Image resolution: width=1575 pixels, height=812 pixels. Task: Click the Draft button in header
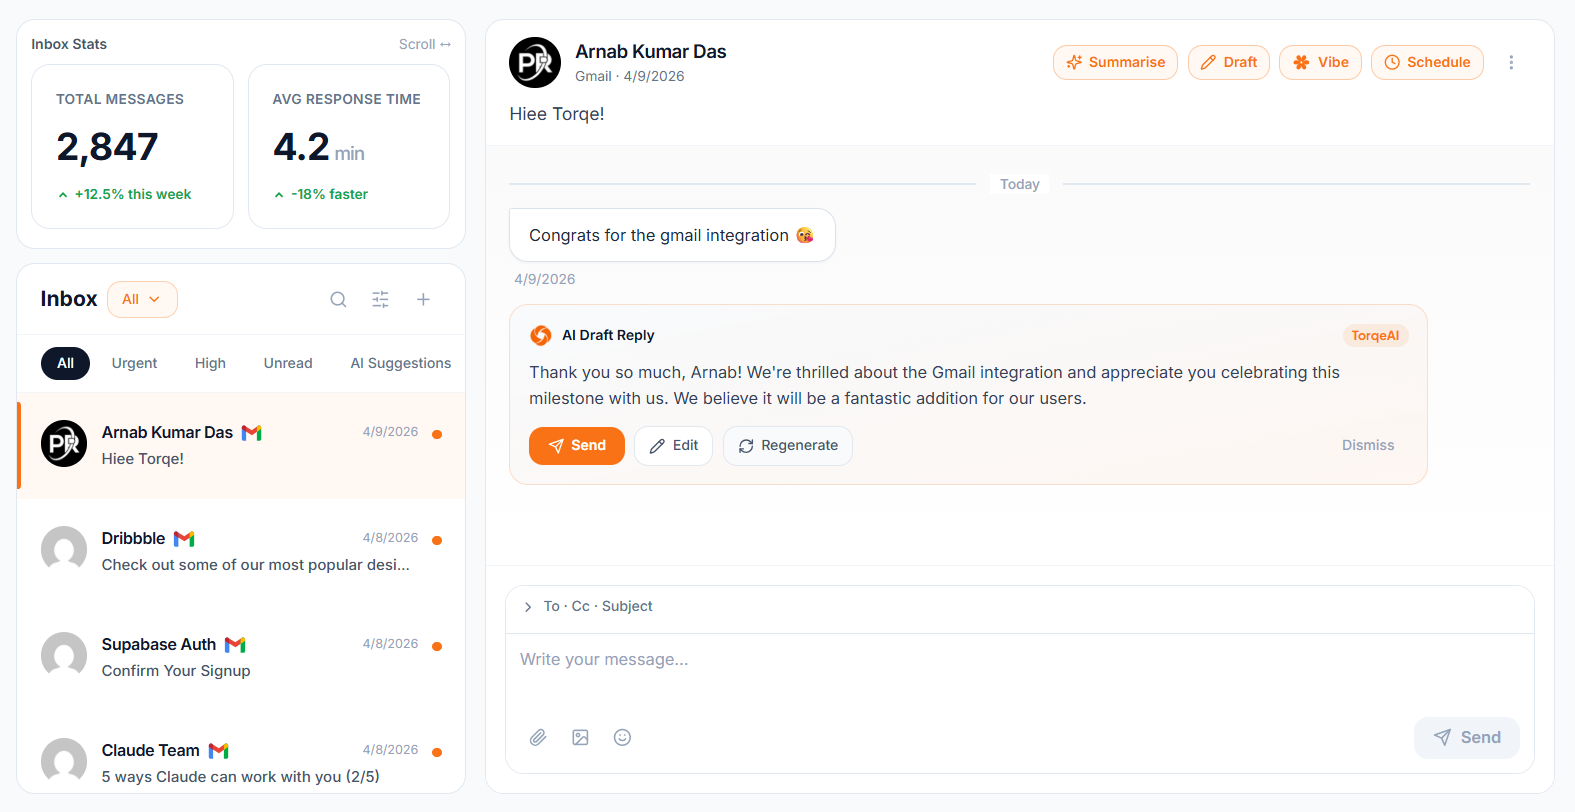point(1229,62)
